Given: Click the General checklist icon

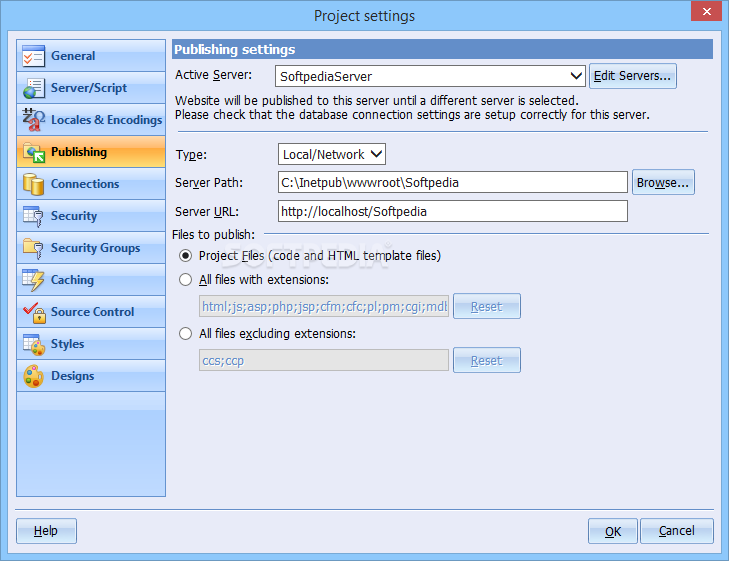Looking at the screenshot, I should [33, 56].
